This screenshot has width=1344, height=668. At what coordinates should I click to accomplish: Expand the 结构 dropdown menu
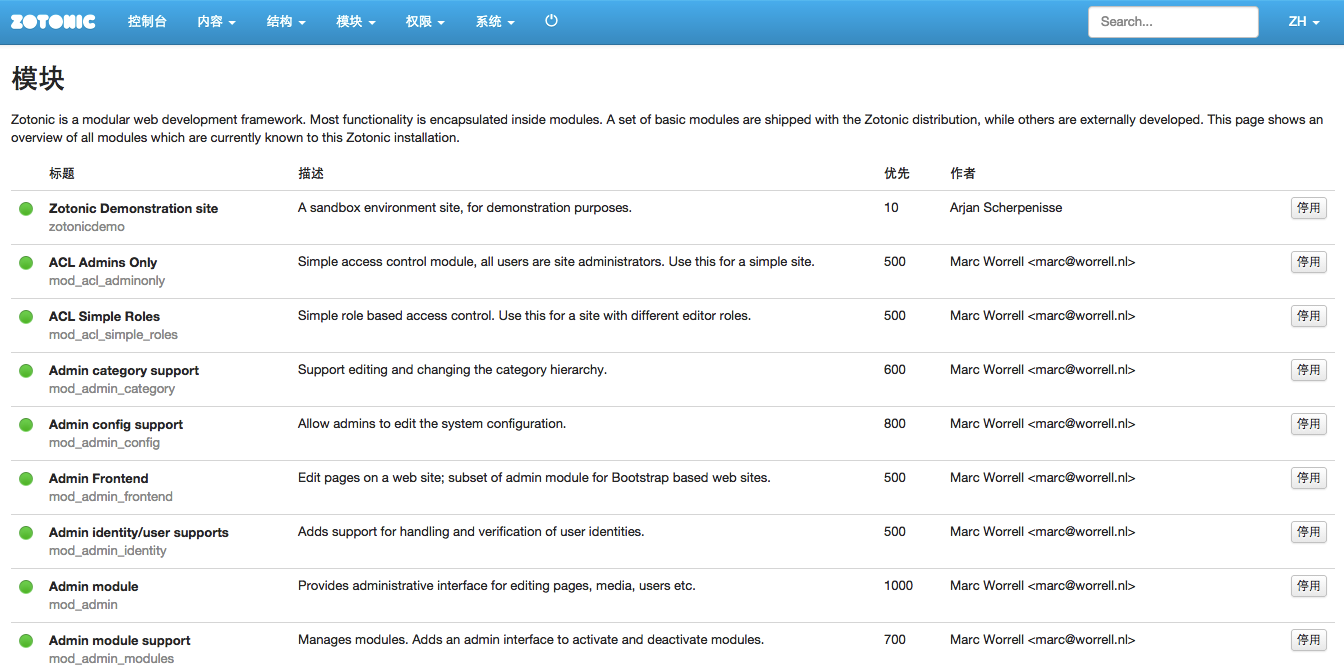286,22
